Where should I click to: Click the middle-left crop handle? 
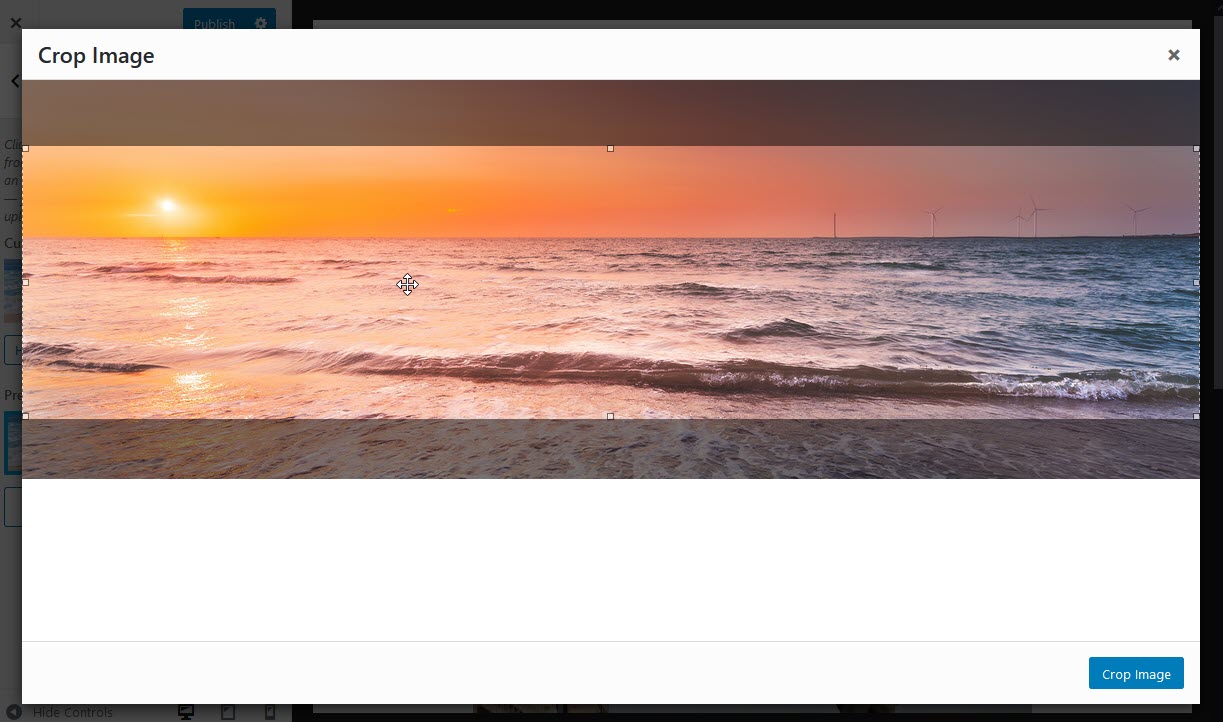click(25, 282)
